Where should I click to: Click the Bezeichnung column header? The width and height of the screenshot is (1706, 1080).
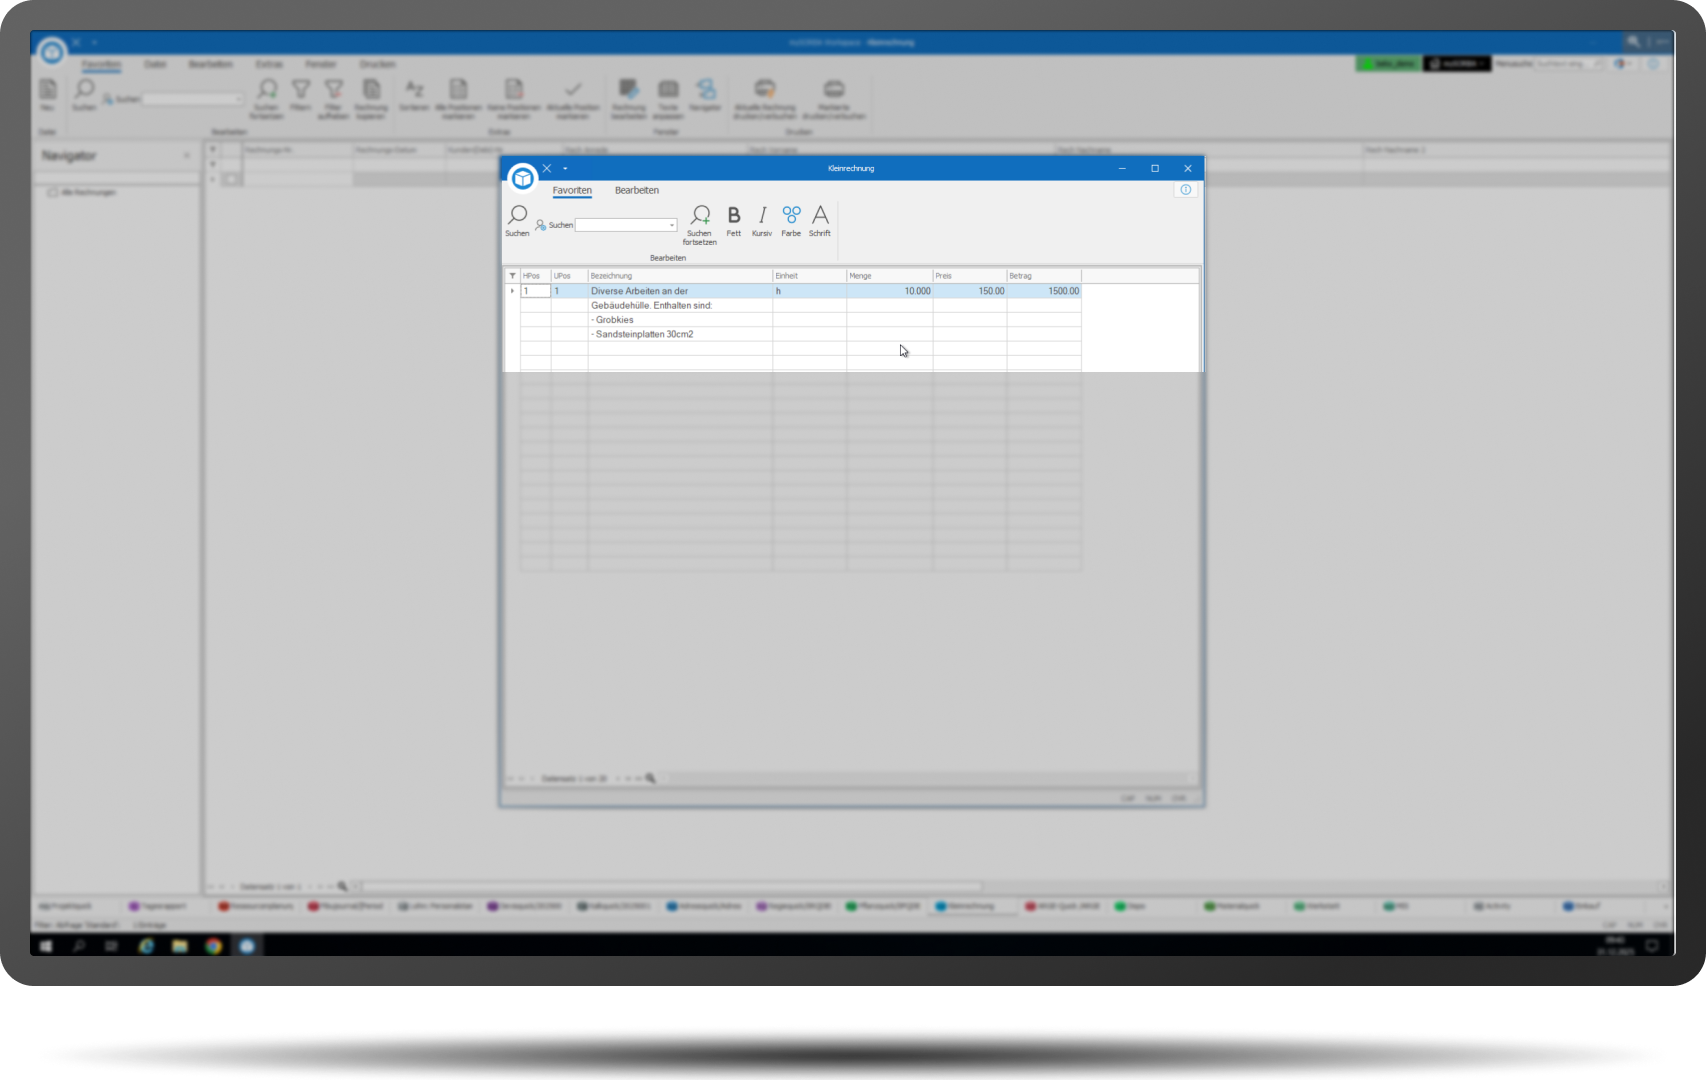[680, 276]
